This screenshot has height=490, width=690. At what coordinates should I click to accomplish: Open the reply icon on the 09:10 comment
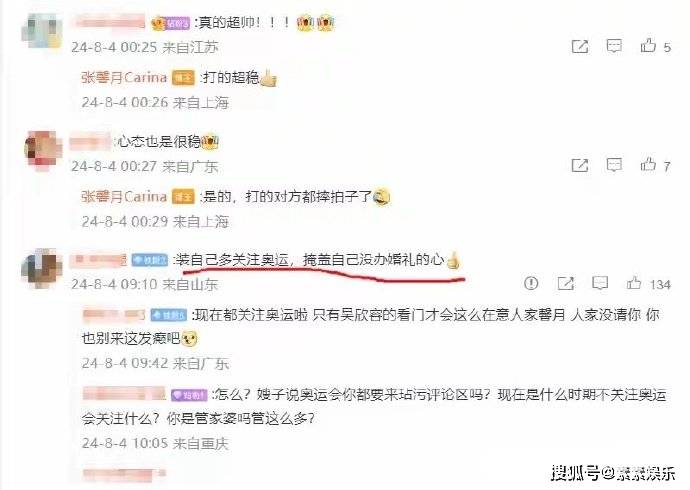[x=600, y=283]
